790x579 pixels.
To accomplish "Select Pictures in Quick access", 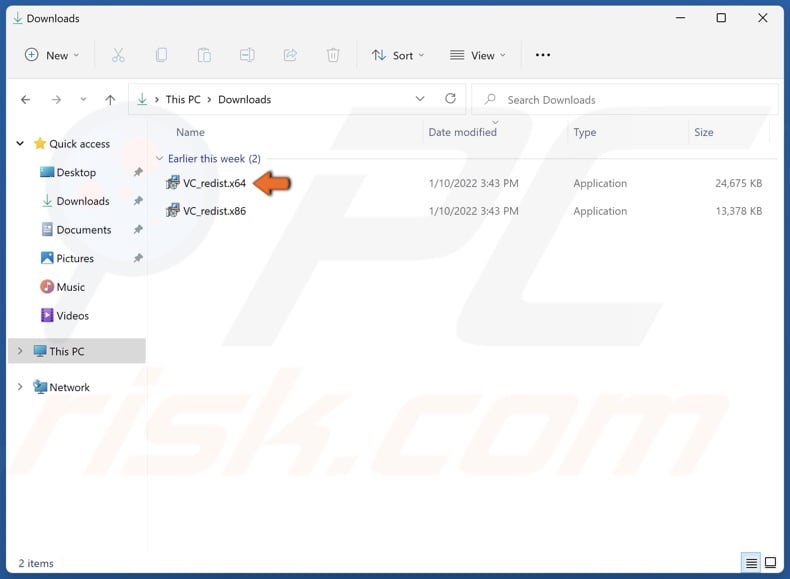I will [75, 258].
